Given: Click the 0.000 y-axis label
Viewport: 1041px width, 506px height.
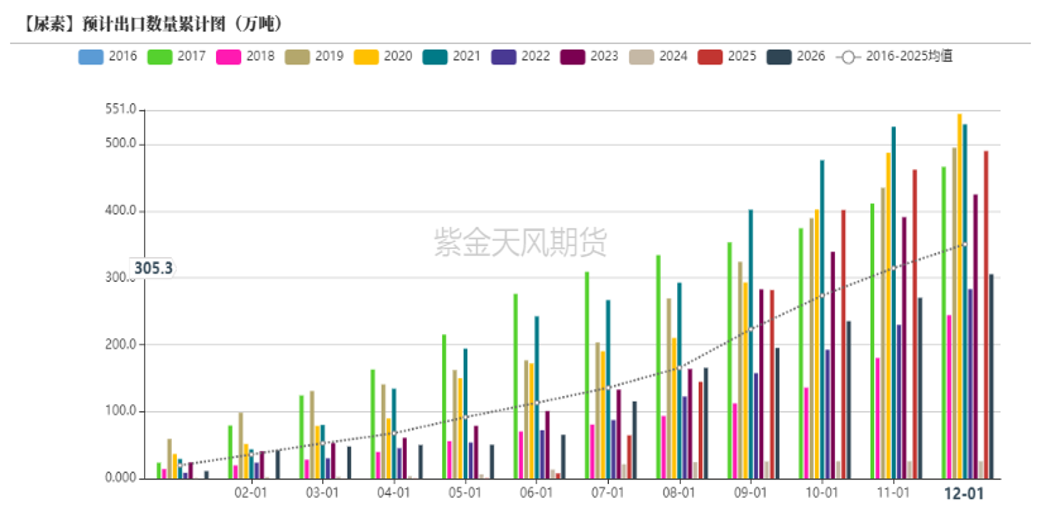Looking at the screenshot, I should 121,478.
